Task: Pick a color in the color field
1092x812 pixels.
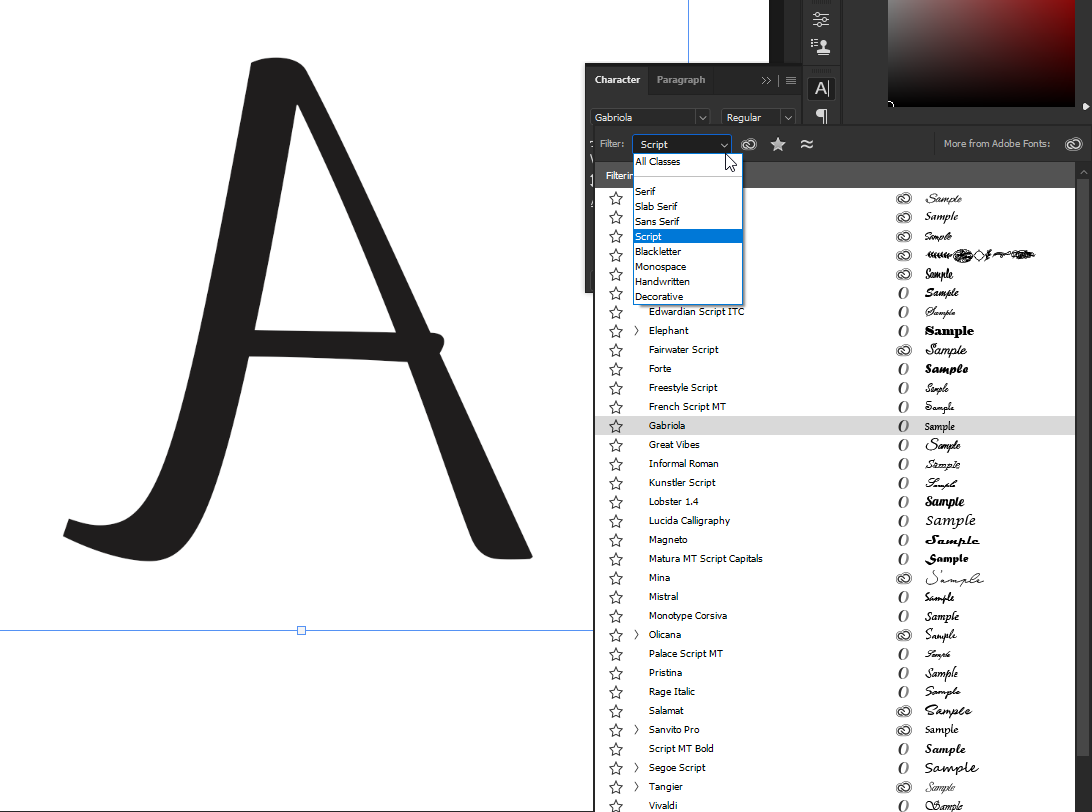Action: [980, 55]
